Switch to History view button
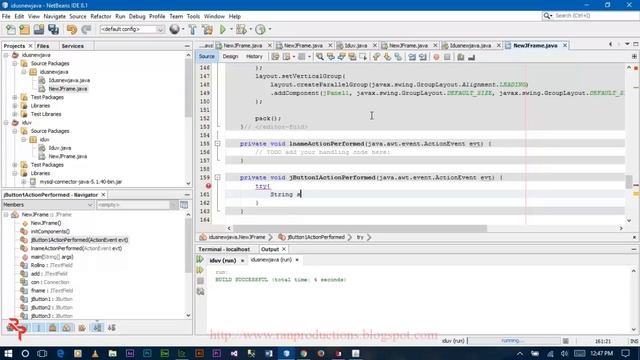 [x=254, y=57]
